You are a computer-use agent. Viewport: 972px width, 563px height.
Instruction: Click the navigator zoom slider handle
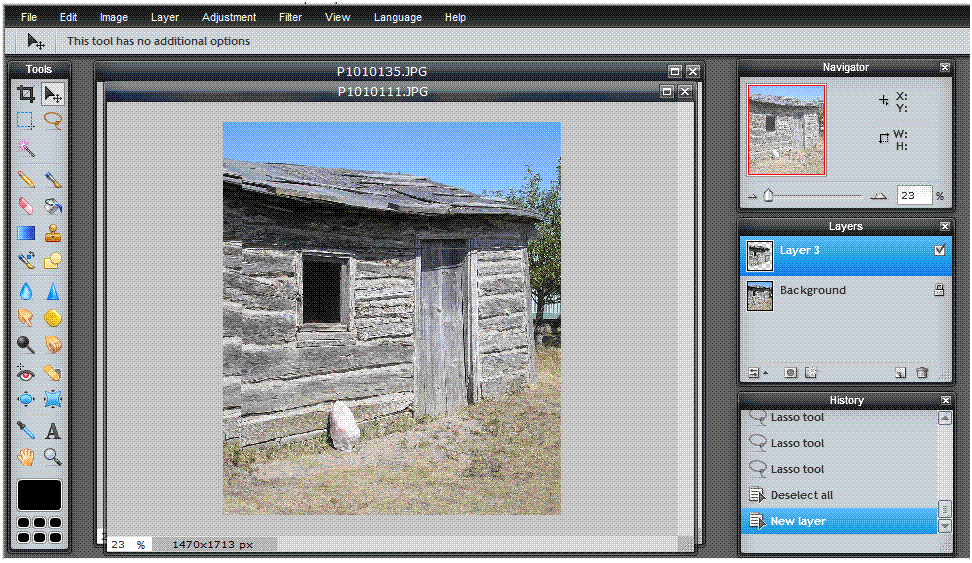tap(768, 196)
